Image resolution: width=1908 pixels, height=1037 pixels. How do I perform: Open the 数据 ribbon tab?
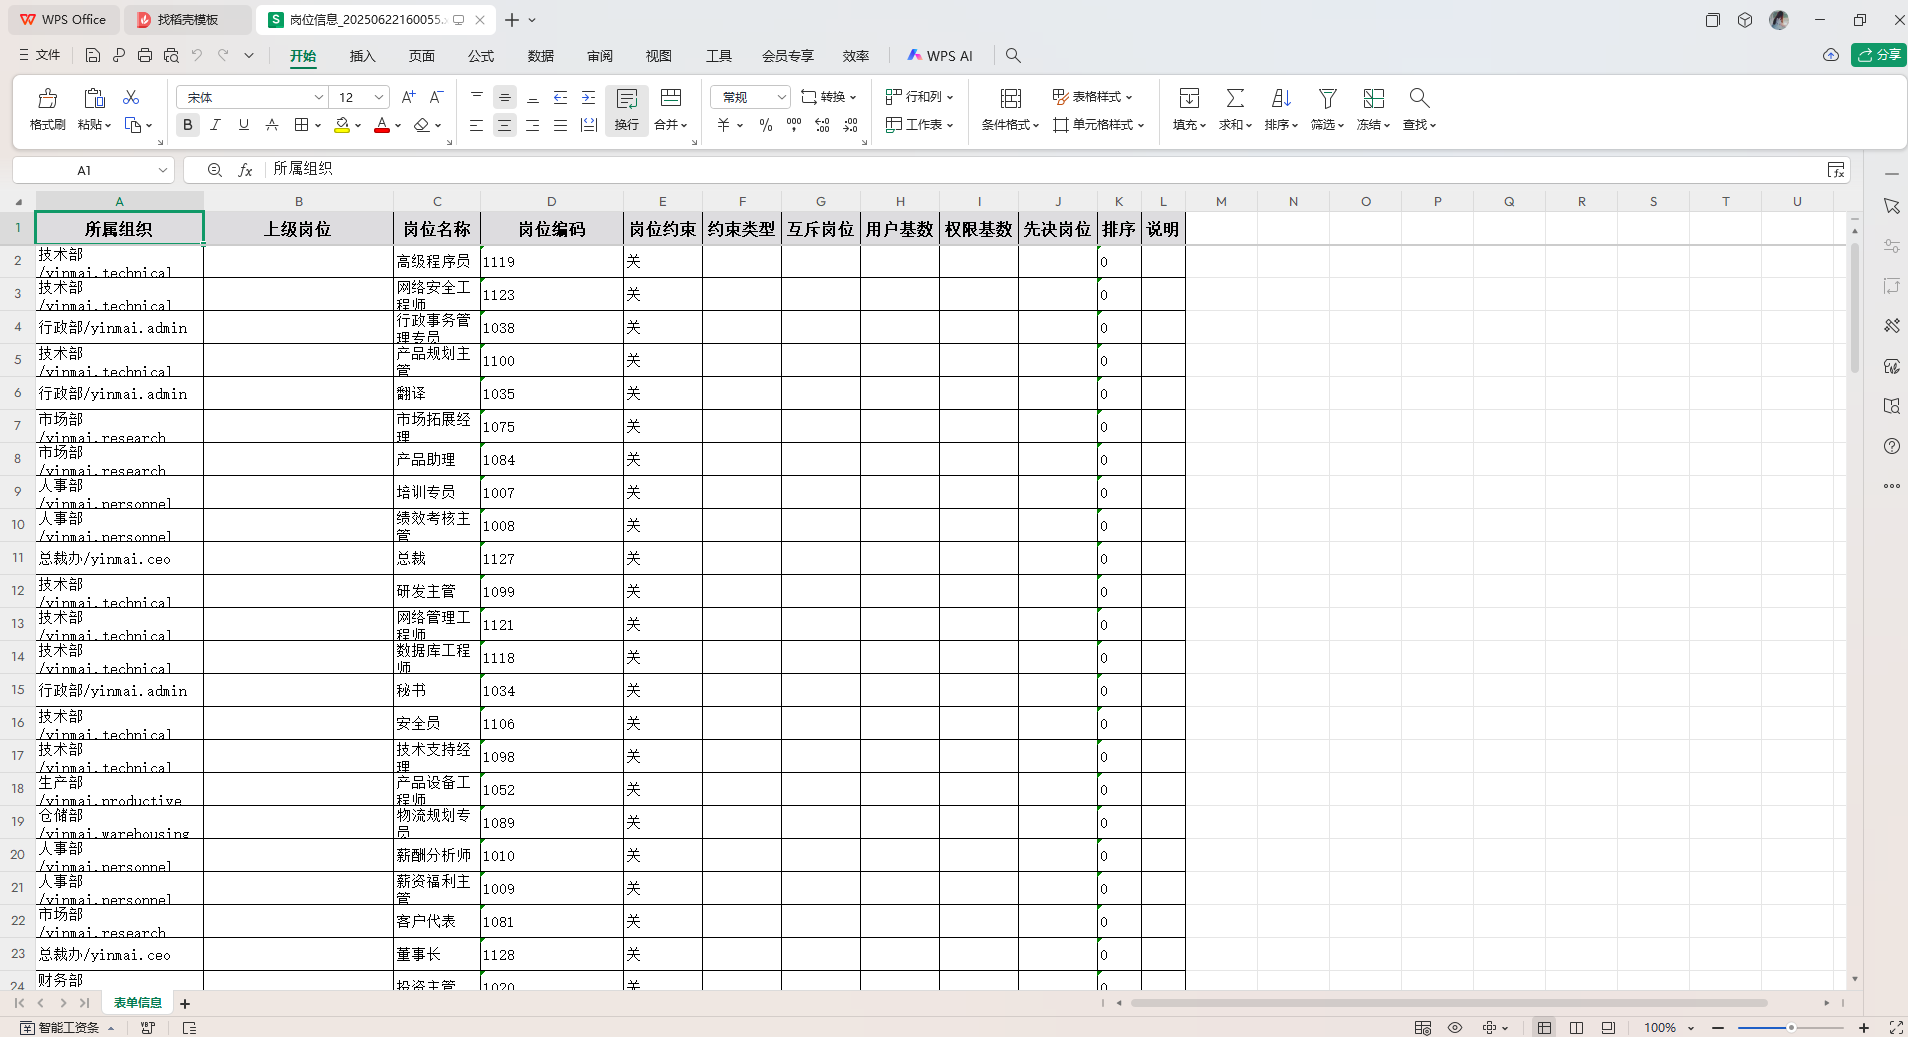click(x=540, y=56)
